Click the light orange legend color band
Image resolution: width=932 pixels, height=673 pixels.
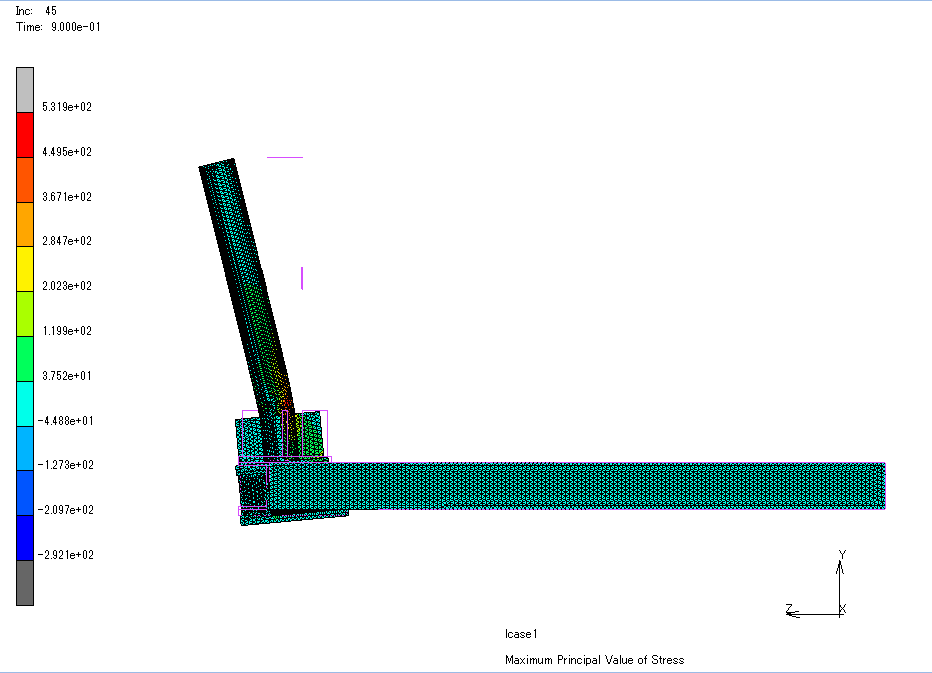point(25,224)
